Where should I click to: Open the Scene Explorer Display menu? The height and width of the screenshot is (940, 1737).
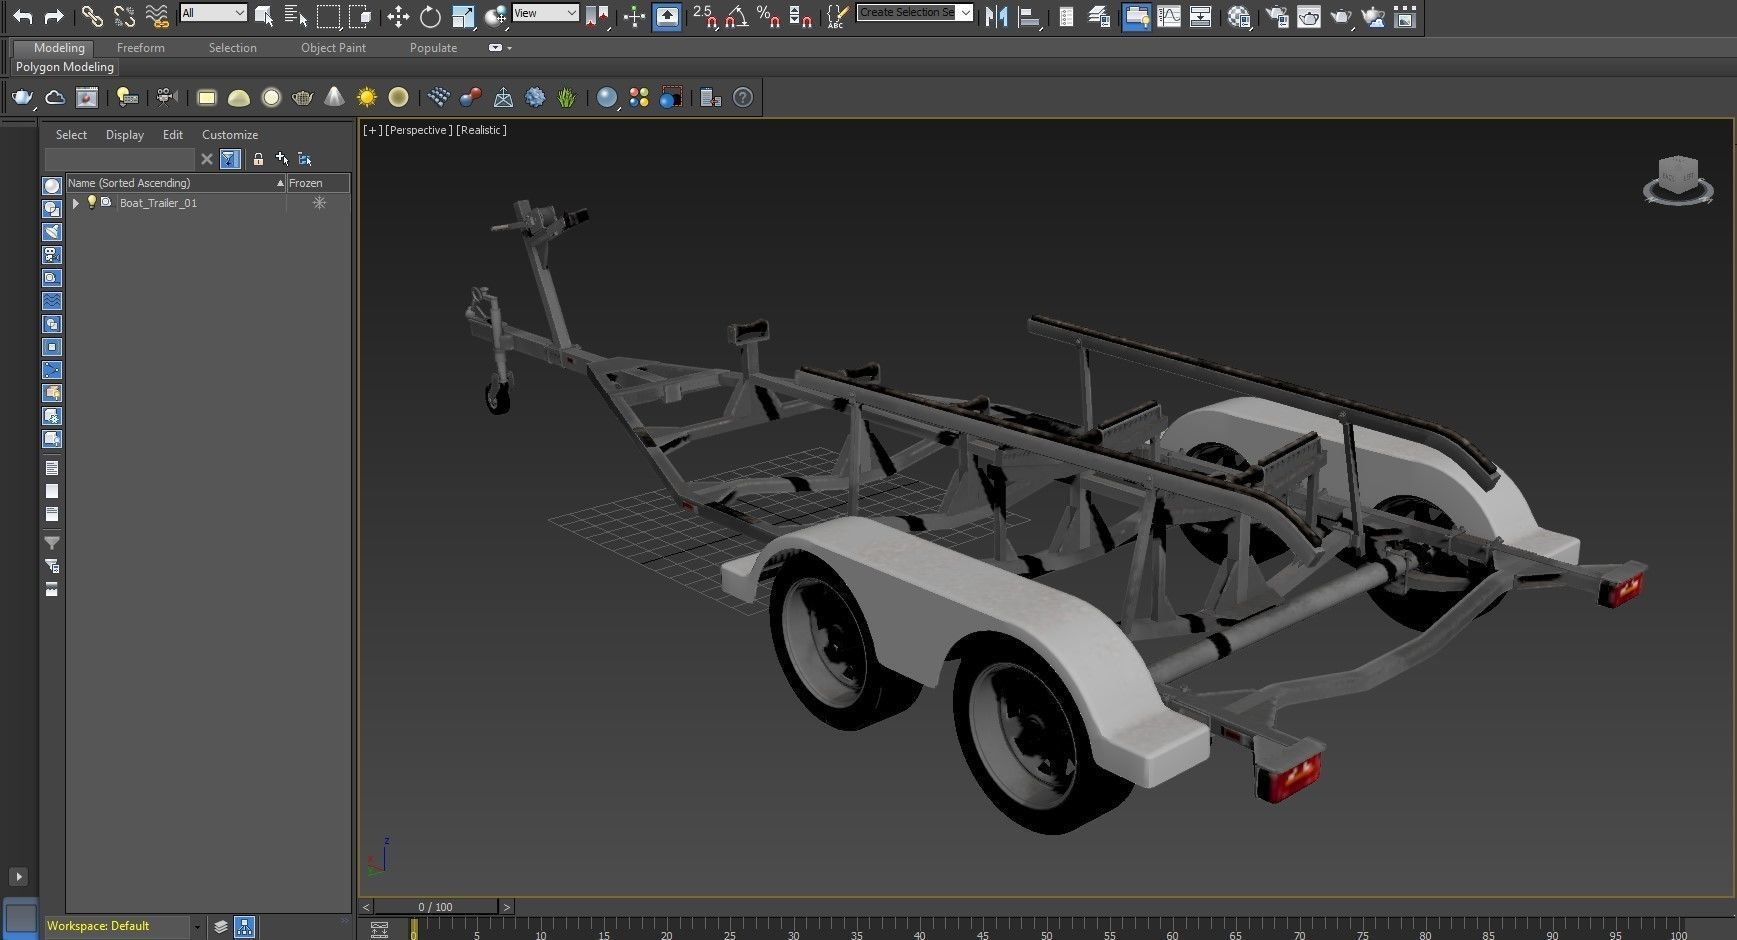[x=125, y=135]
